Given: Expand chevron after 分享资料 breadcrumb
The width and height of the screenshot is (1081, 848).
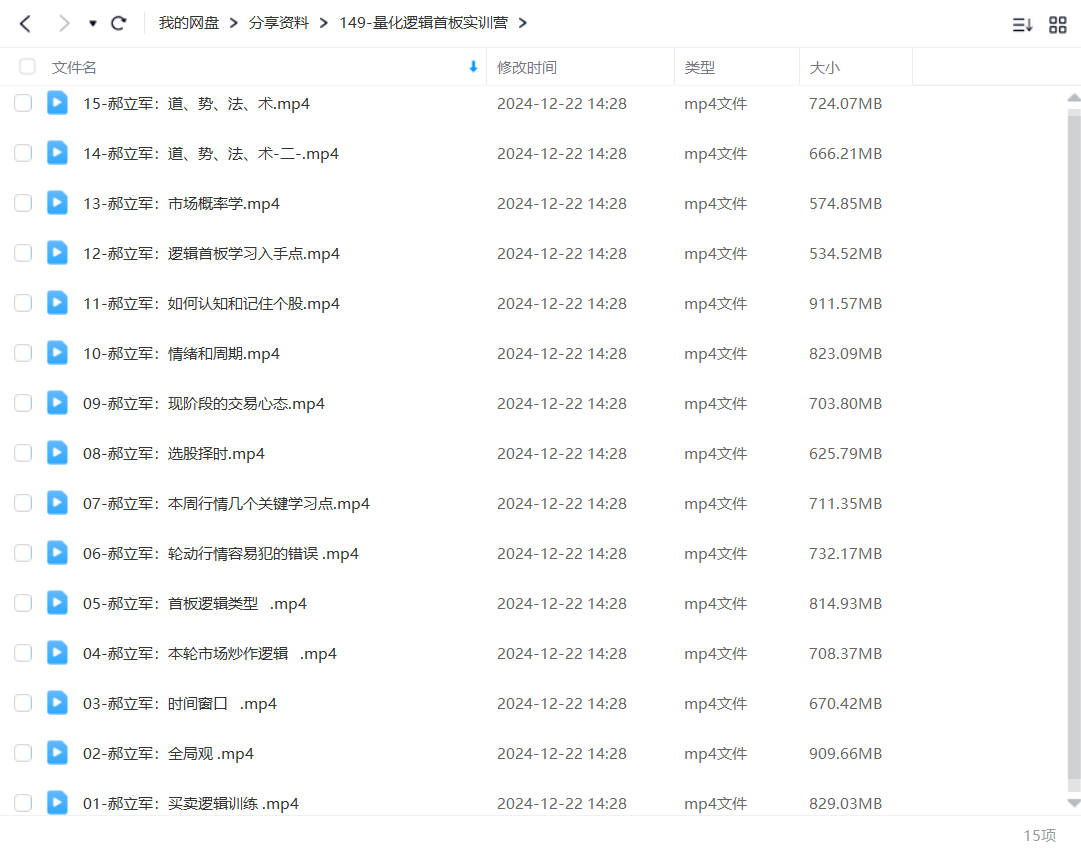Looking at the screenshot, I should (323, 23).
